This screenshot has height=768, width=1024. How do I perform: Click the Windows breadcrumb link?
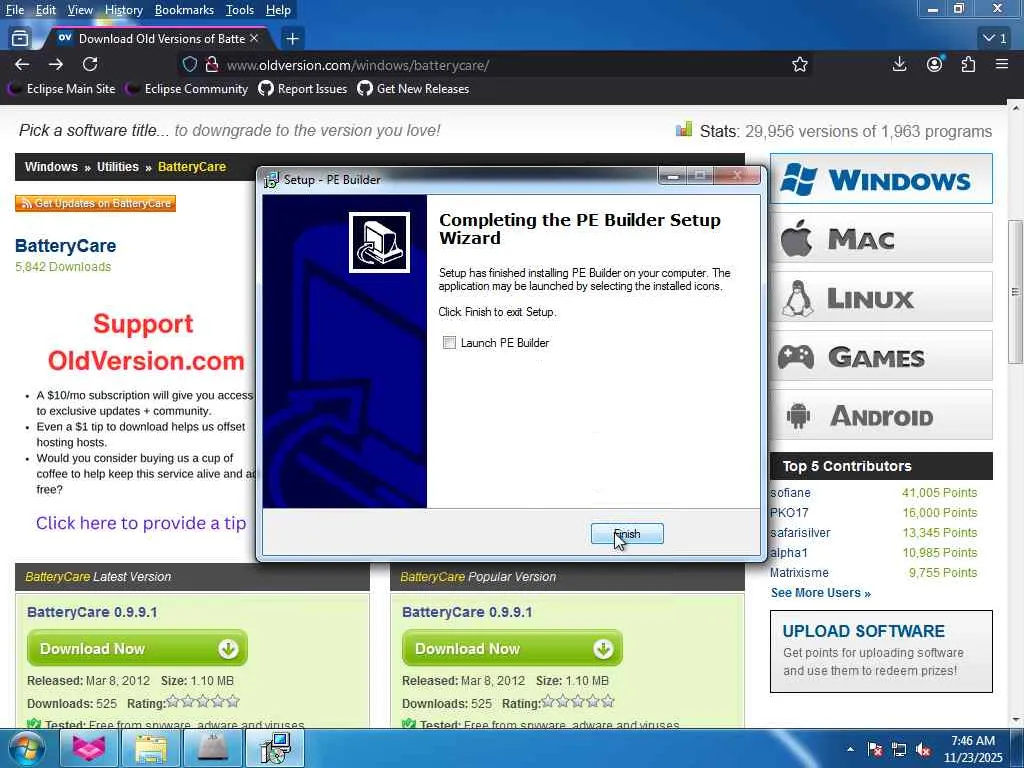pyautogui.click(x=51, y=167)
